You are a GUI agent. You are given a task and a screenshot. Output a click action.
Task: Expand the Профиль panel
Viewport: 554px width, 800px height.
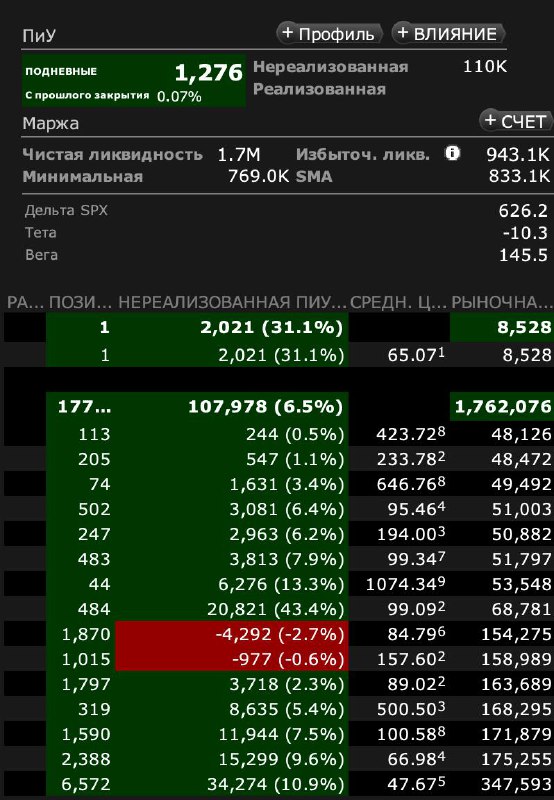tap(329, 34)
